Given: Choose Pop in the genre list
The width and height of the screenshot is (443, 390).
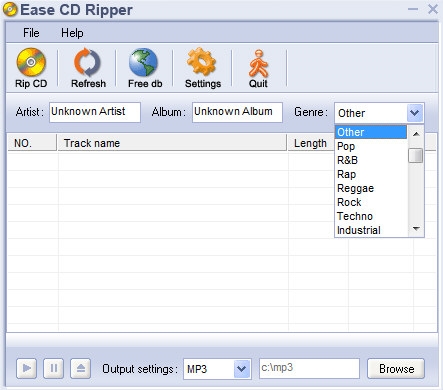Looking at the screenshot, I should (x=371, y=146).
